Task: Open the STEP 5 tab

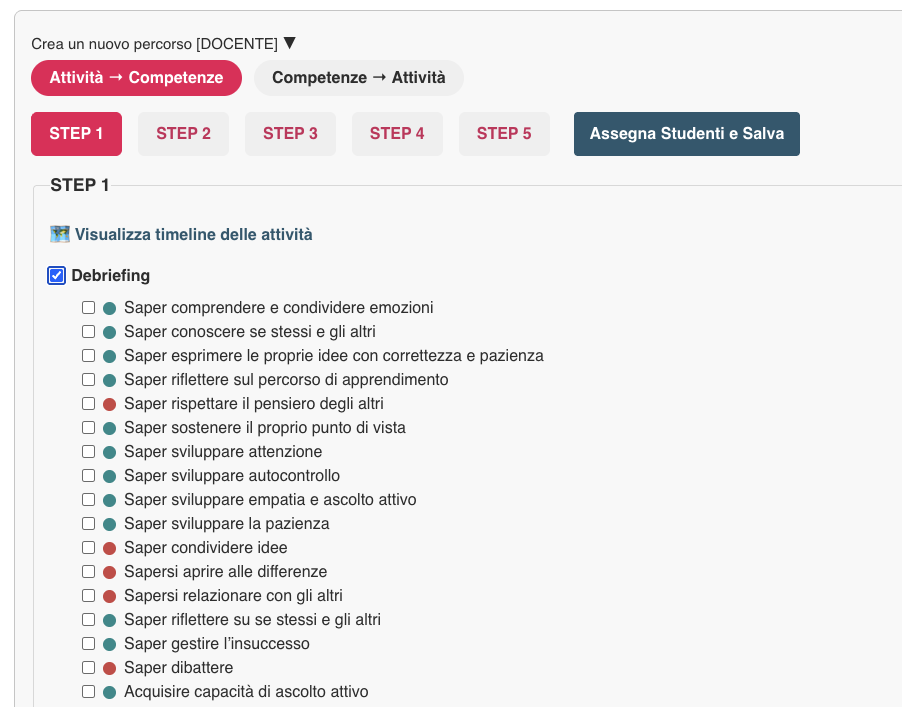Action: pyautogui.click(x=504, y=134)
